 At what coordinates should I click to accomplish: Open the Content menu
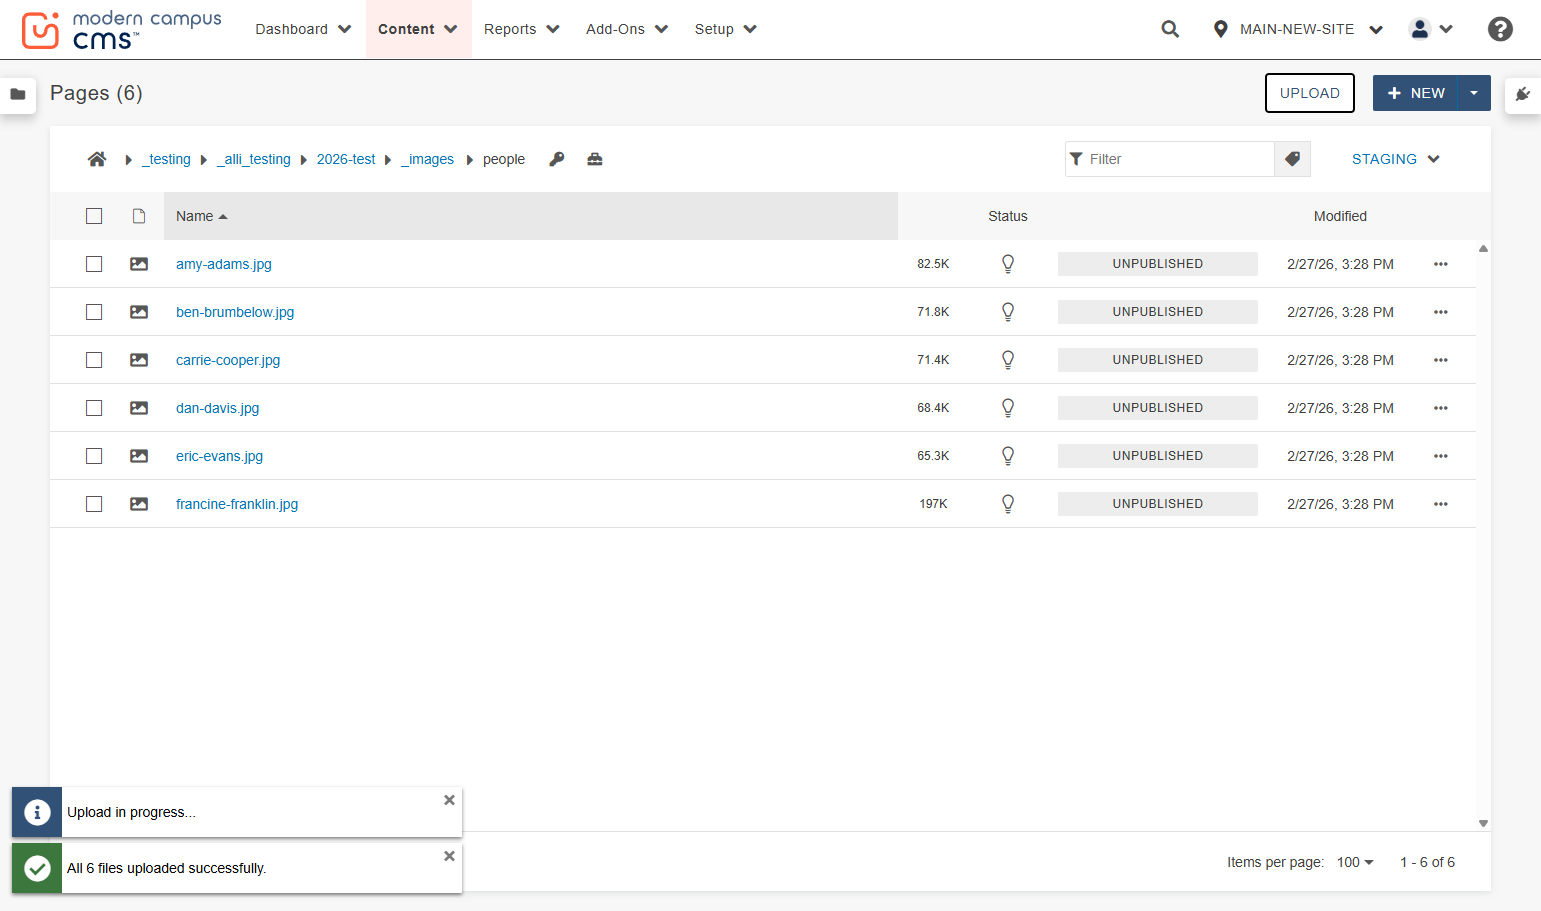[x=418, y=29]
